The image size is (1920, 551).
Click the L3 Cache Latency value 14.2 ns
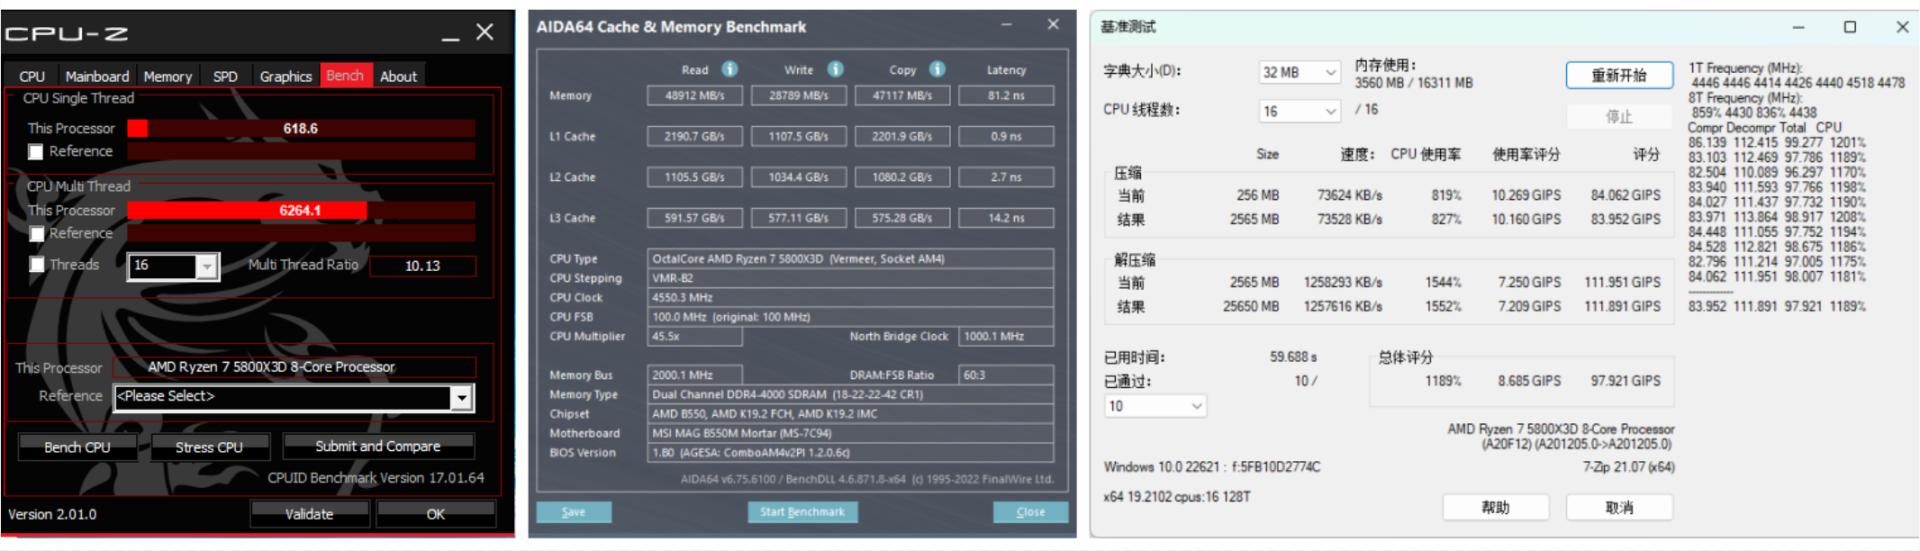click(x=1006, y=218)
